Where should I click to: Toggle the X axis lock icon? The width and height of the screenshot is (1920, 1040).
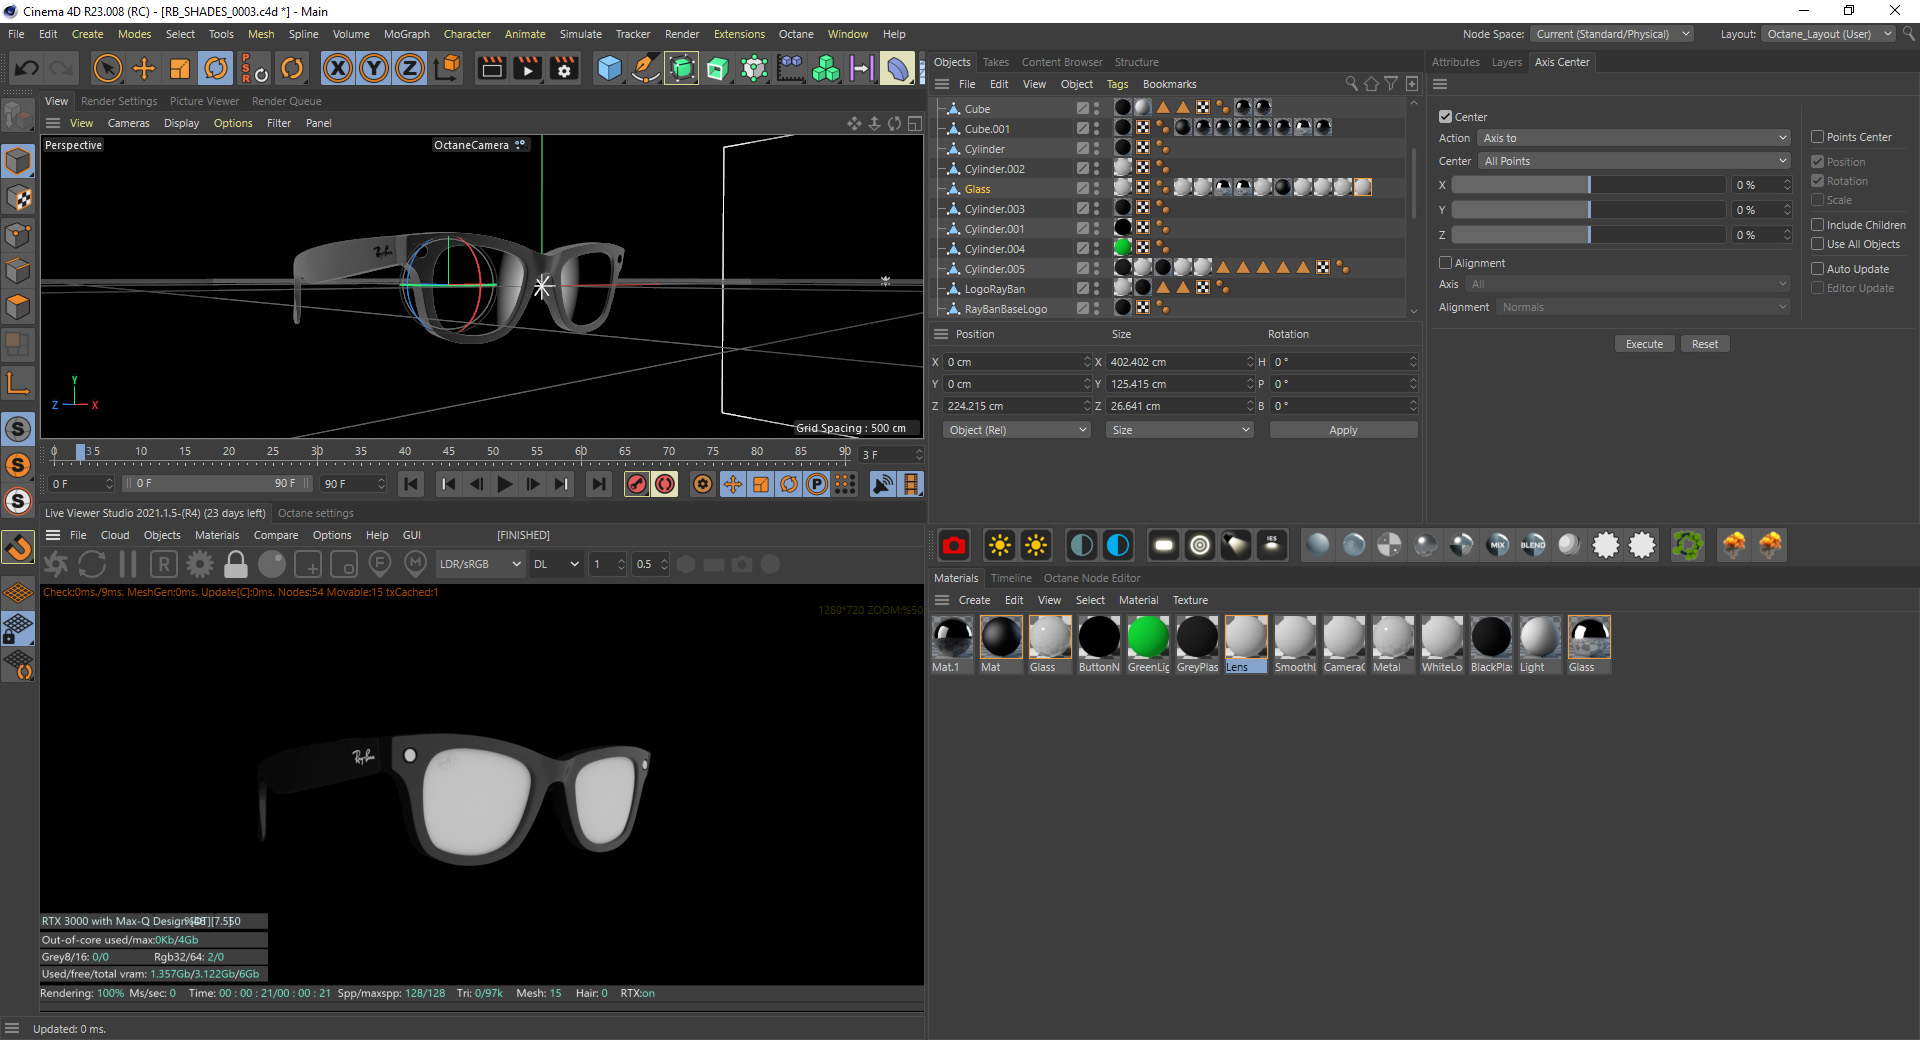(338, 68)
